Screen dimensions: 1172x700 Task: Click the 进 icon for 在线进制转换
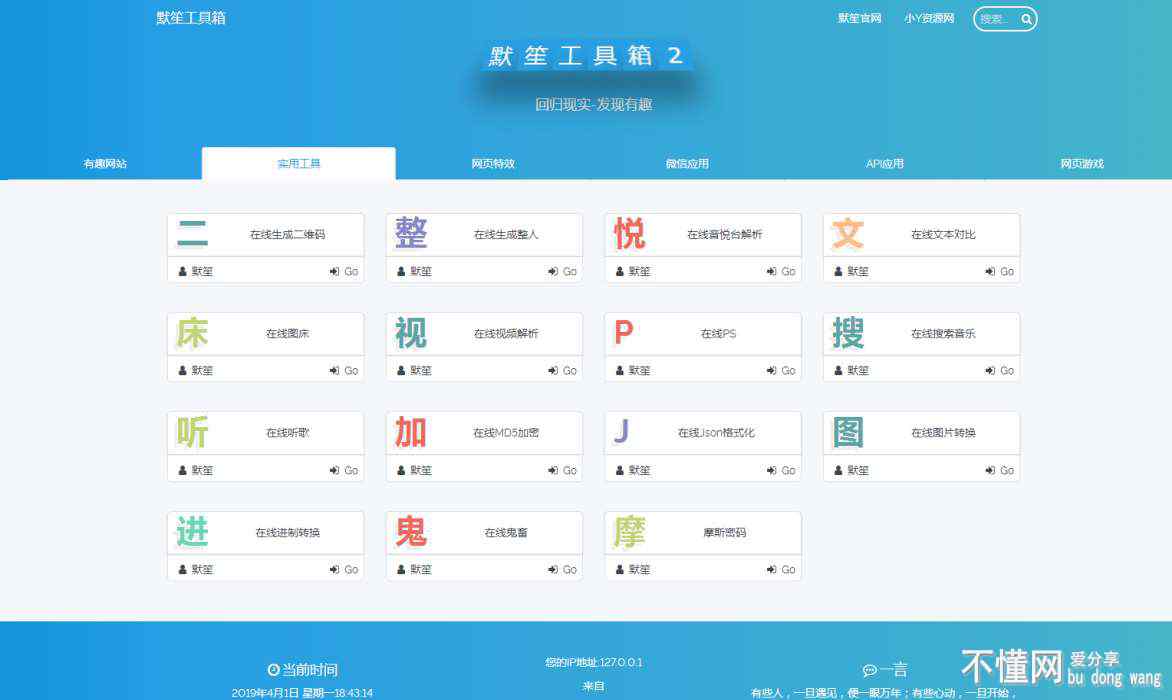[x=192, y=532]
